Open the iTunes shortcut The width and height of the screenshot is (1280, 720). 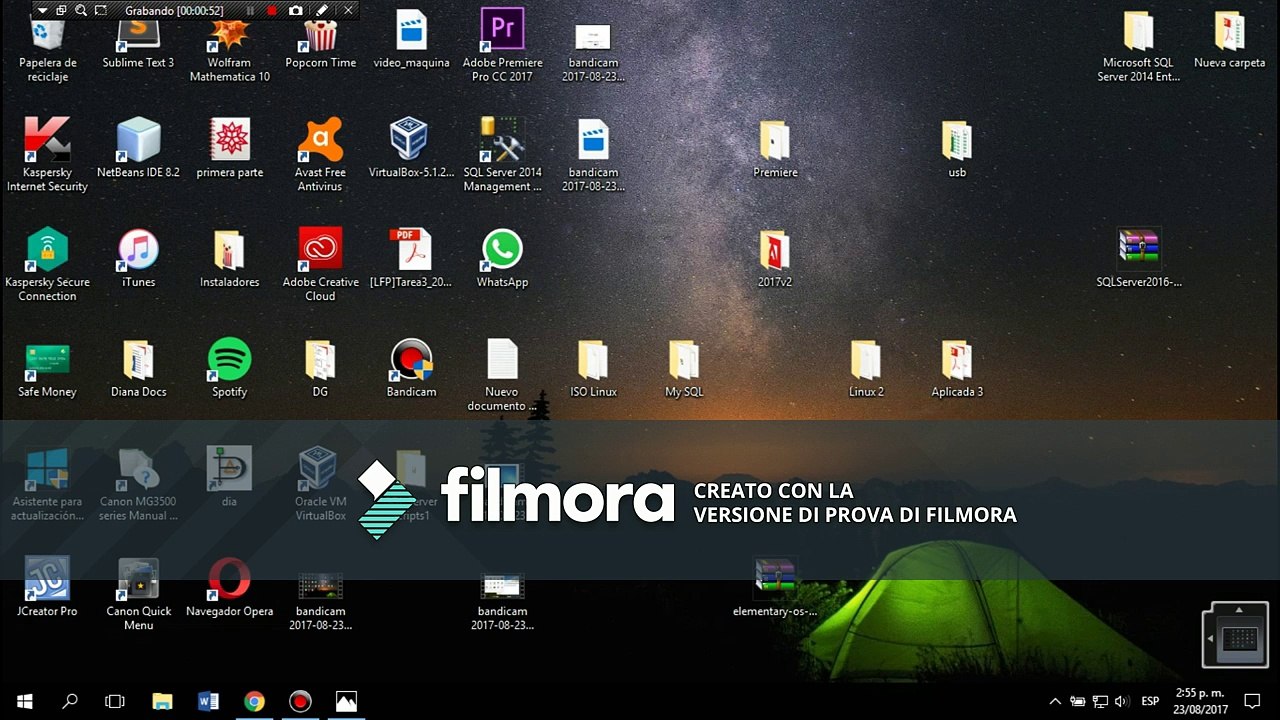(x=138, y=259)
